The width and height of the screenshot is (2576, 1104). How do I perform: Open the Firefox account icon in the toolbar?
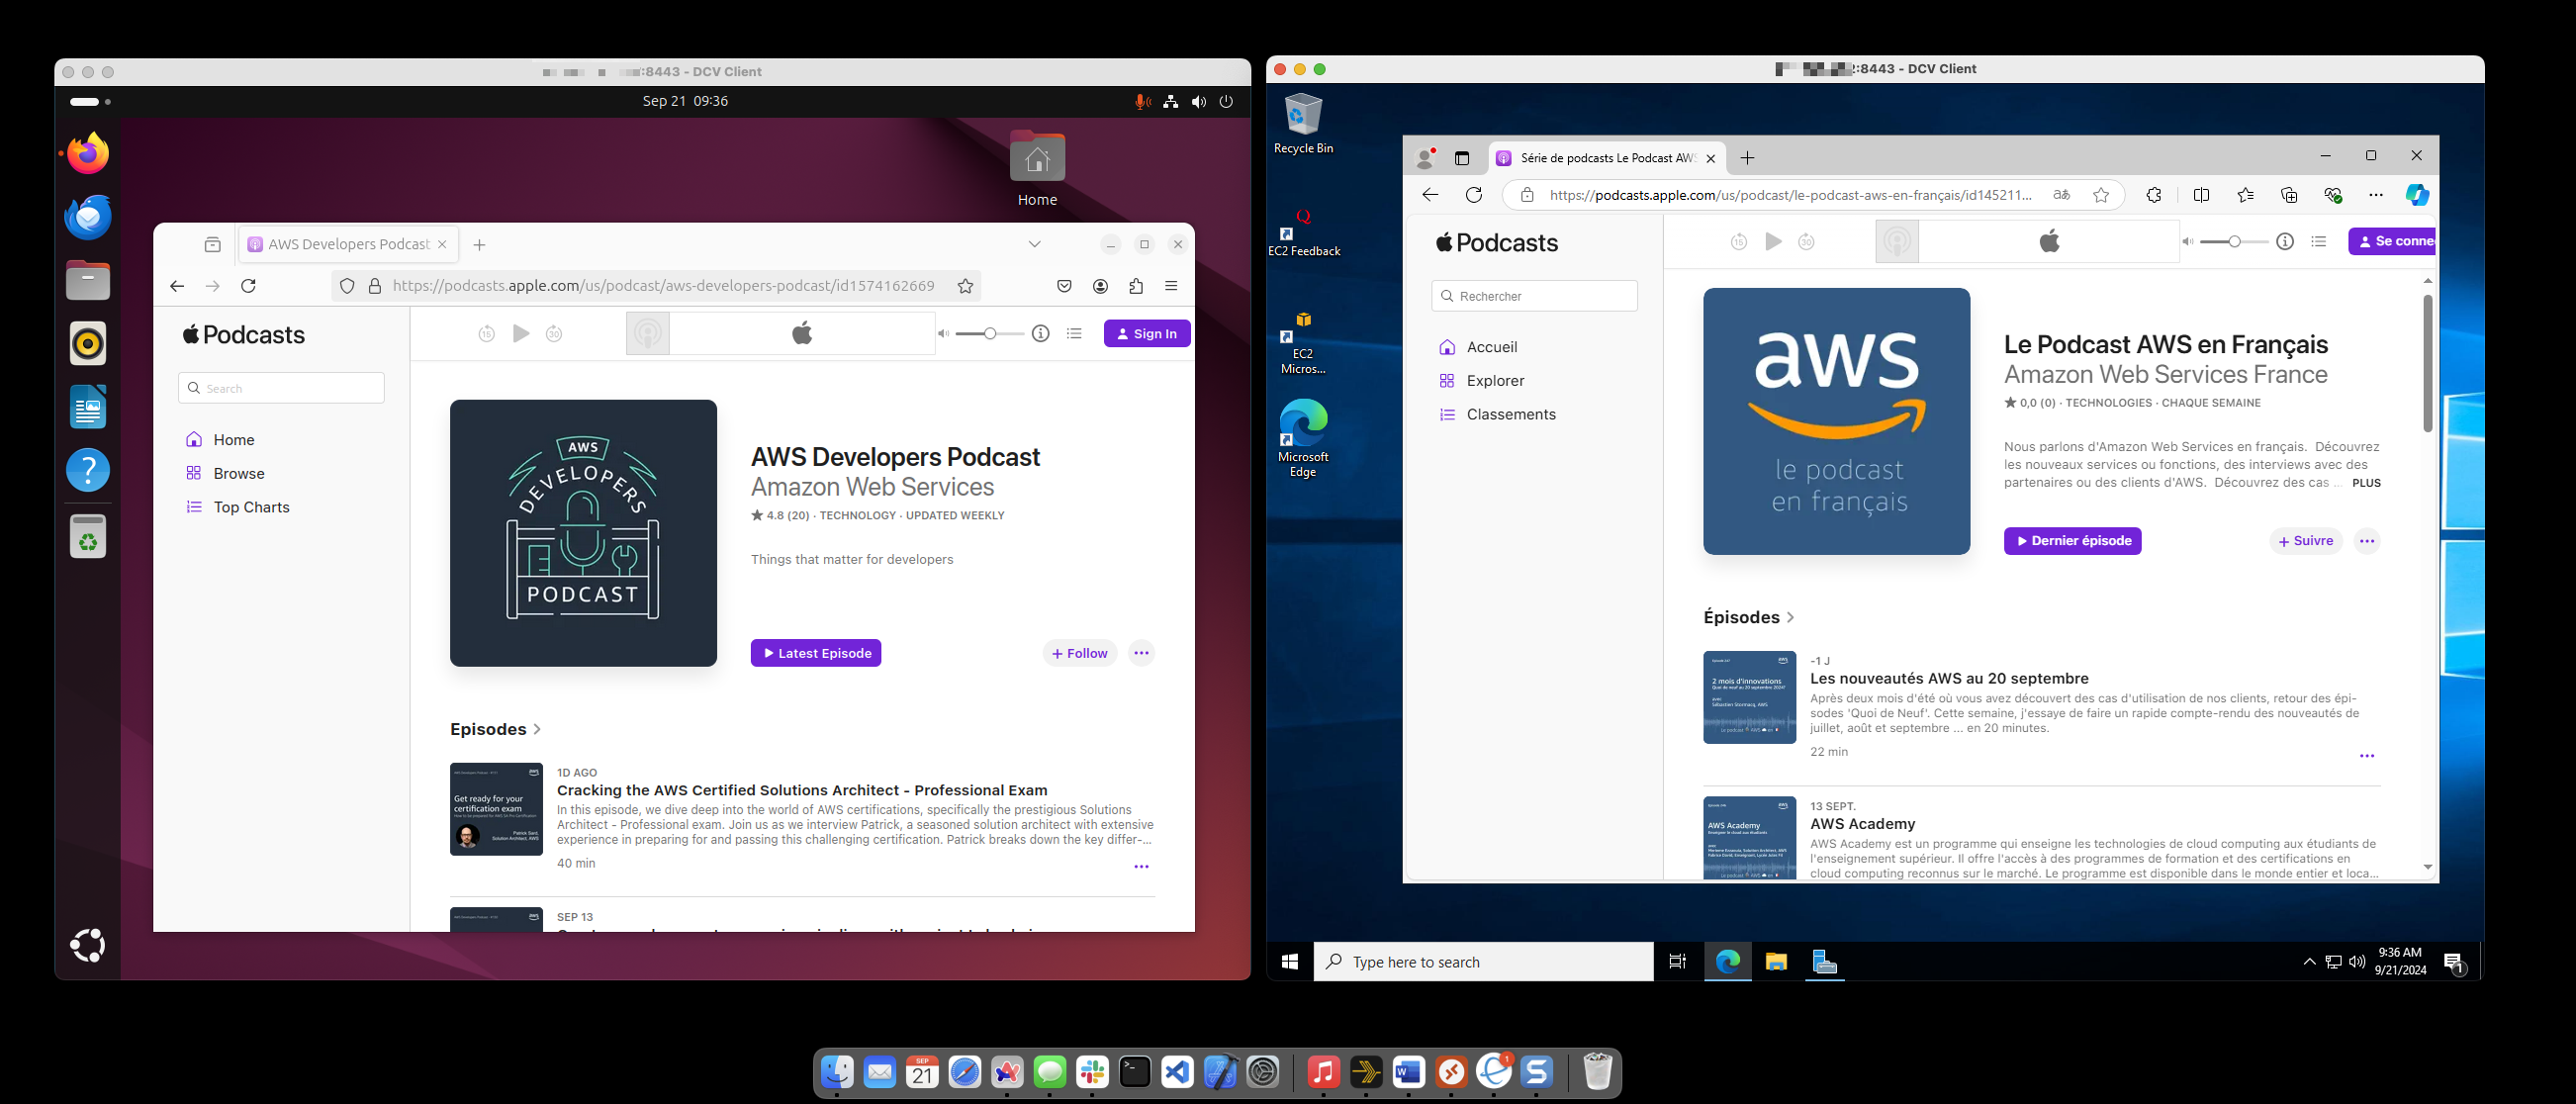pos(1100,286)
